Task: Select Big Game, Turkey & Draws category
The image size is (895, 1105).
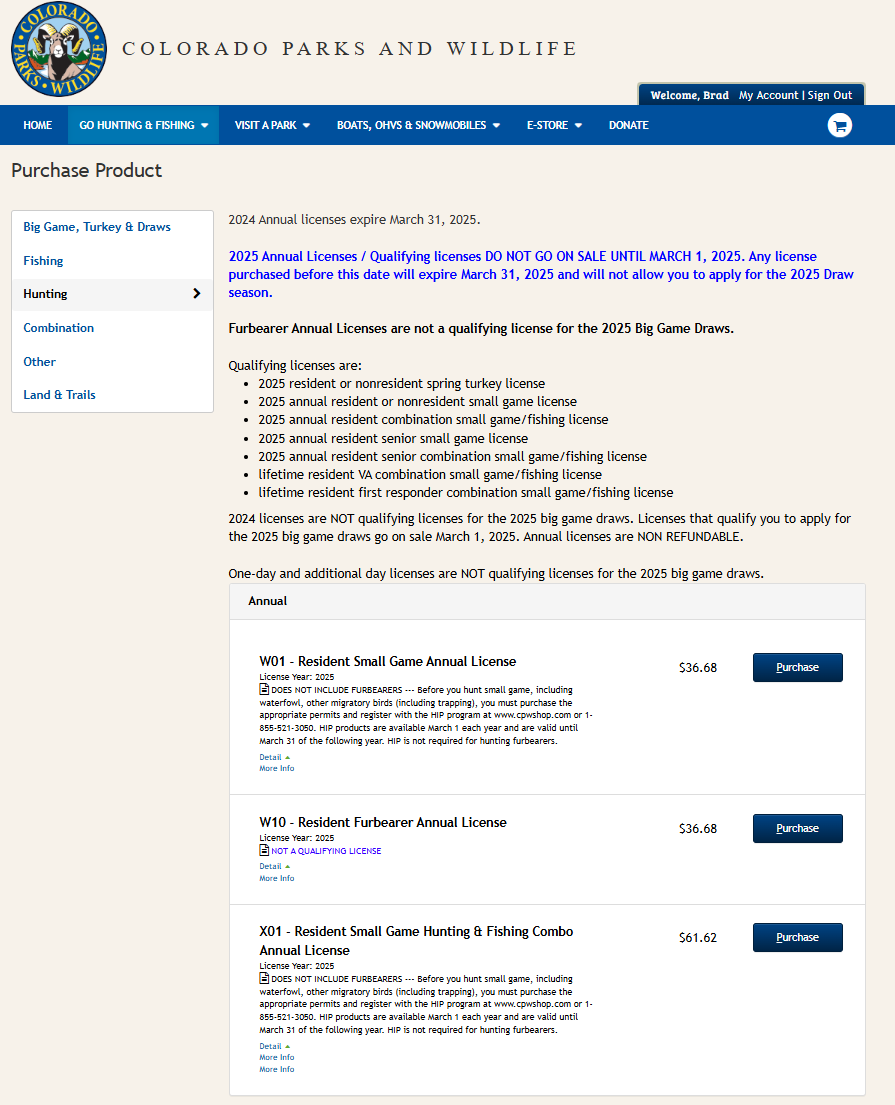Action: (97, 227)
